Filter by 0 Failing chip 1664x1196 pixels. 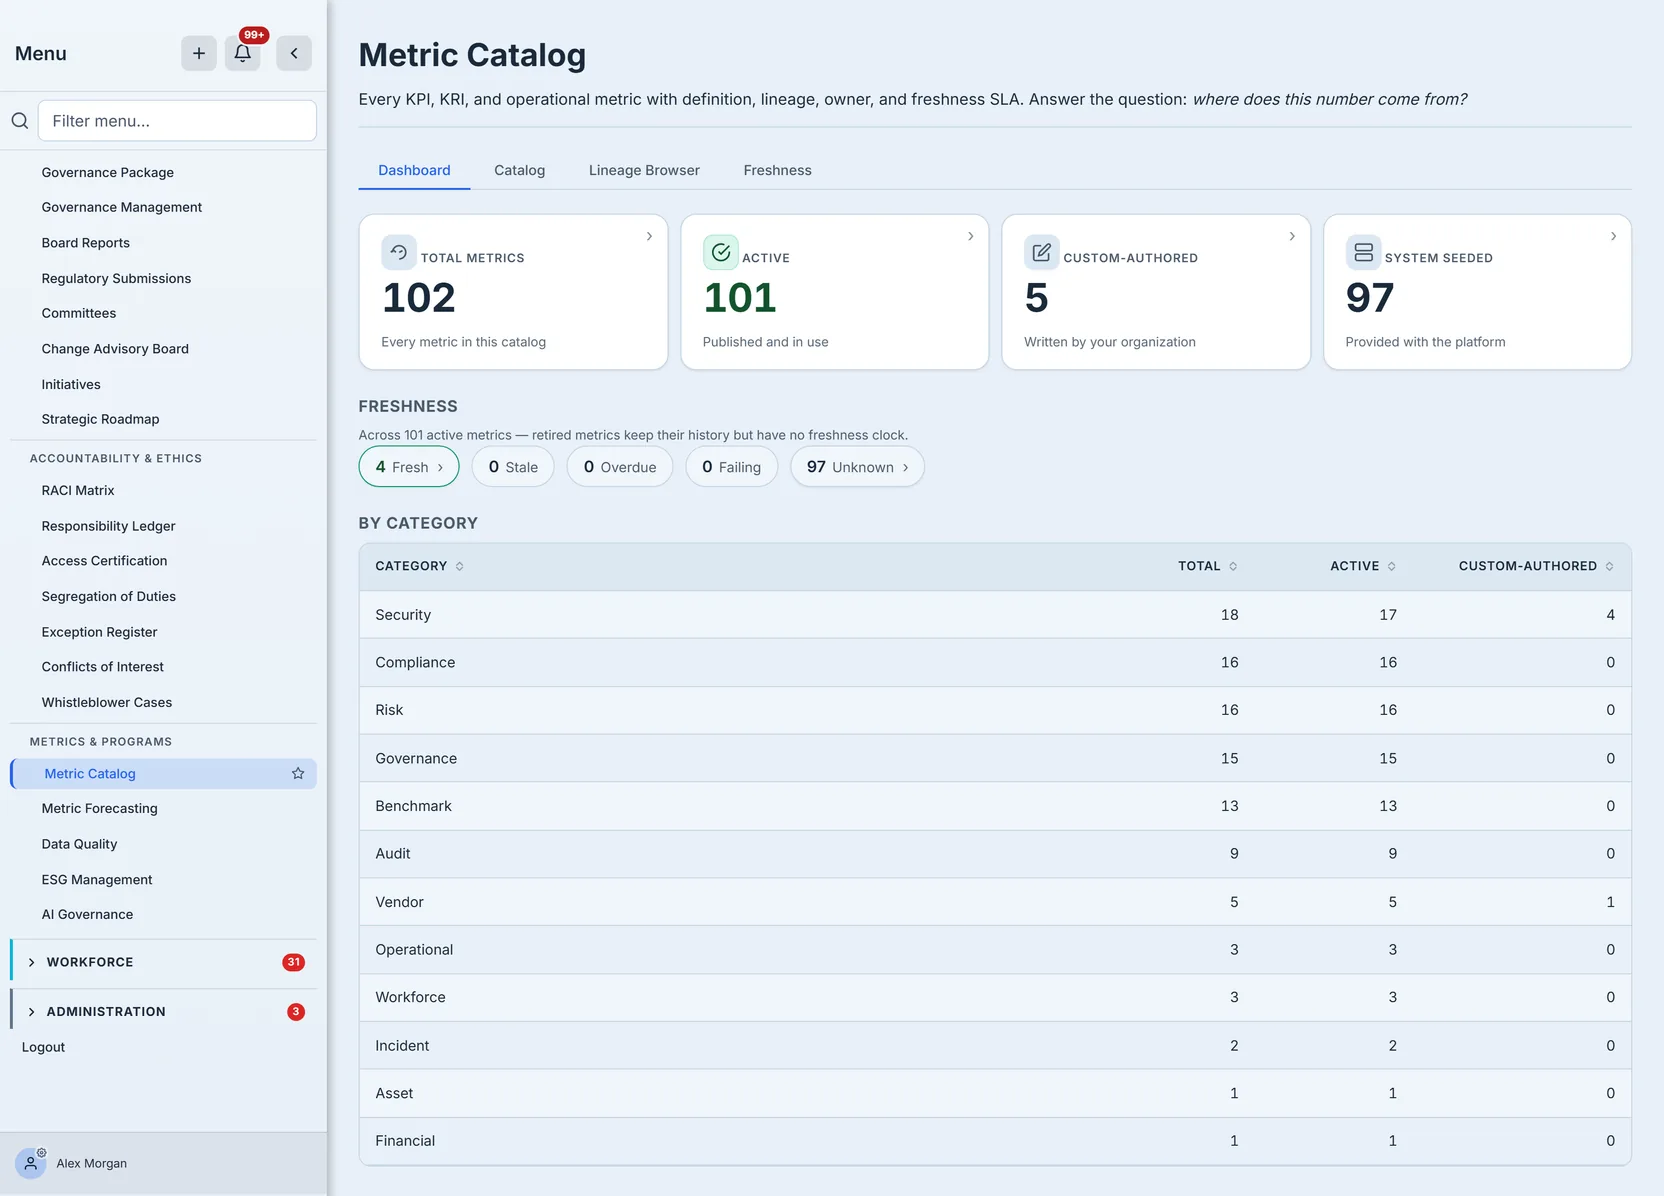point(732,467)
